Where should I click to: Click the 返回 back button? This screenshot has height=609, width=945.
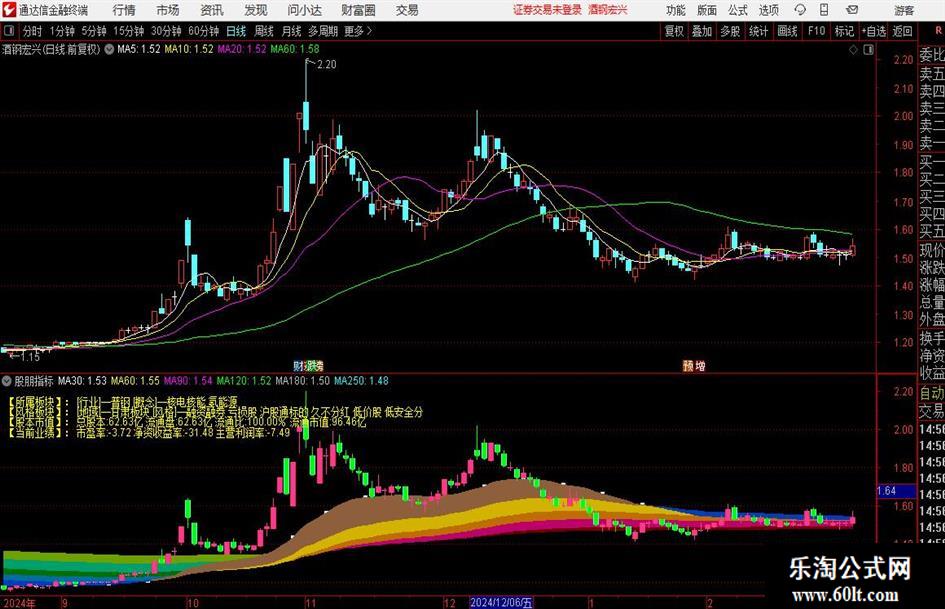pyautogui.click(x=902, y=31)
